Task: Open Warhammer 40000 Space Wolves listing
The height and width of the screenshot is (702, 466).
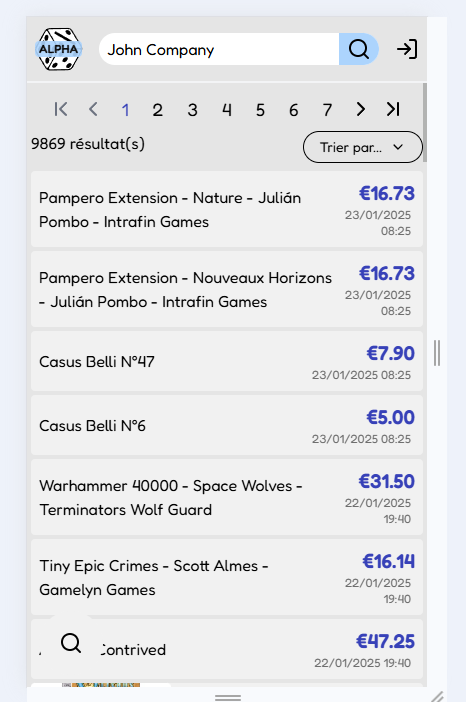Action: (x=227, y=497)
